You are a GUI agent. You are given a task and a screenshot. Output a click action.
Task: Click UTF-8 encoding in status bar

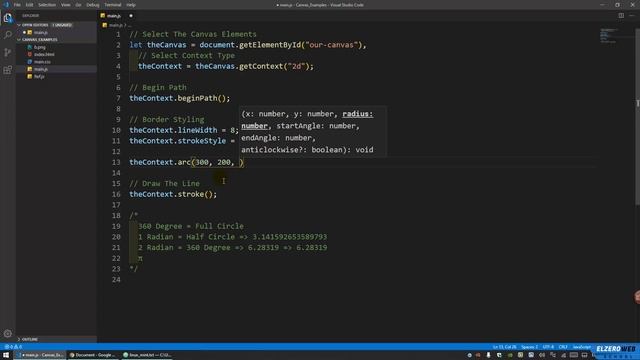(x=548, y=347)
